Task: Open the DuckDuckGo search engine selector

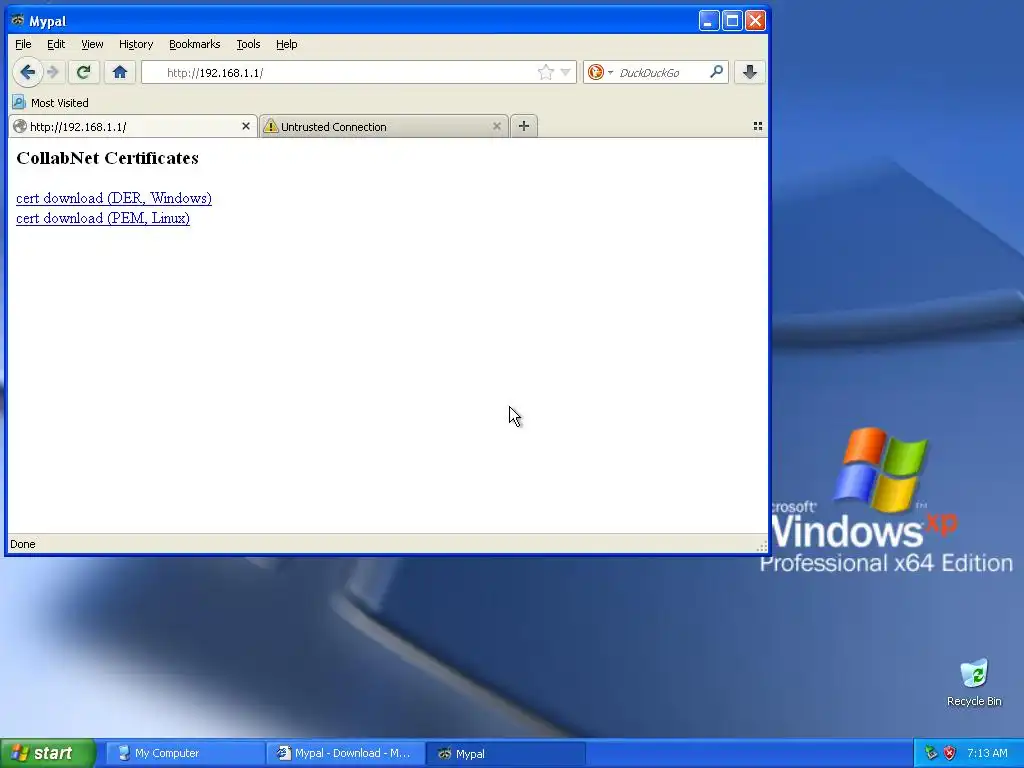Action: (x=600, y=72)
